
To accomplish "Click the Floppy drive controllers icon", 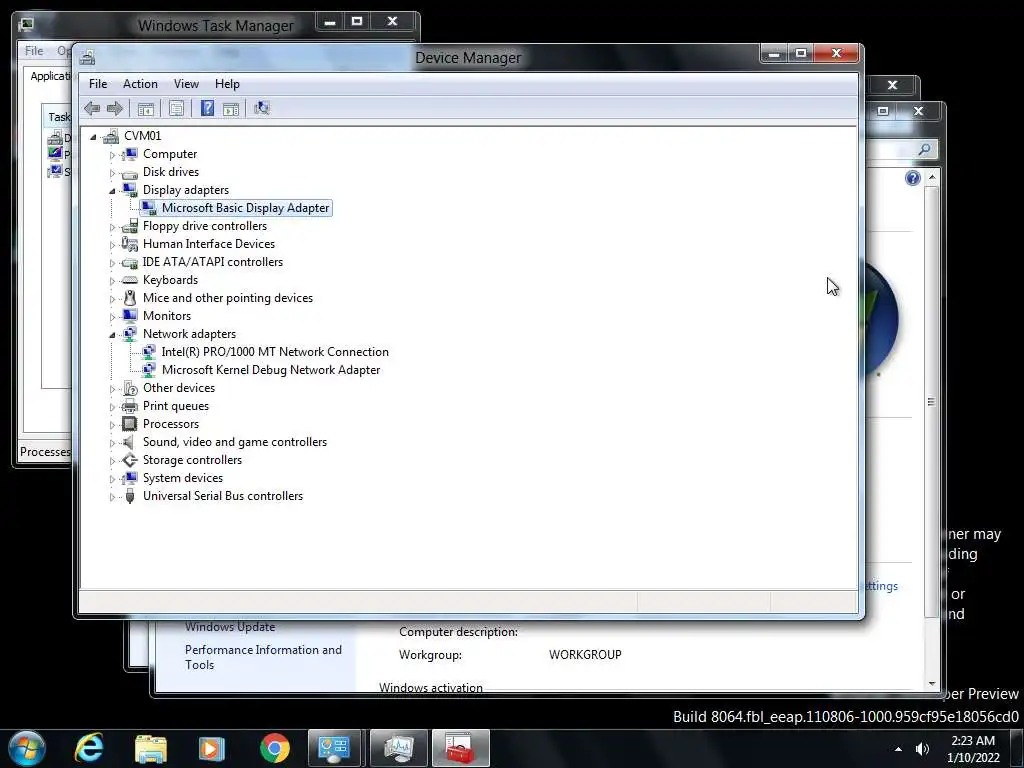I will pyautogui.click(x=130, y=226).
